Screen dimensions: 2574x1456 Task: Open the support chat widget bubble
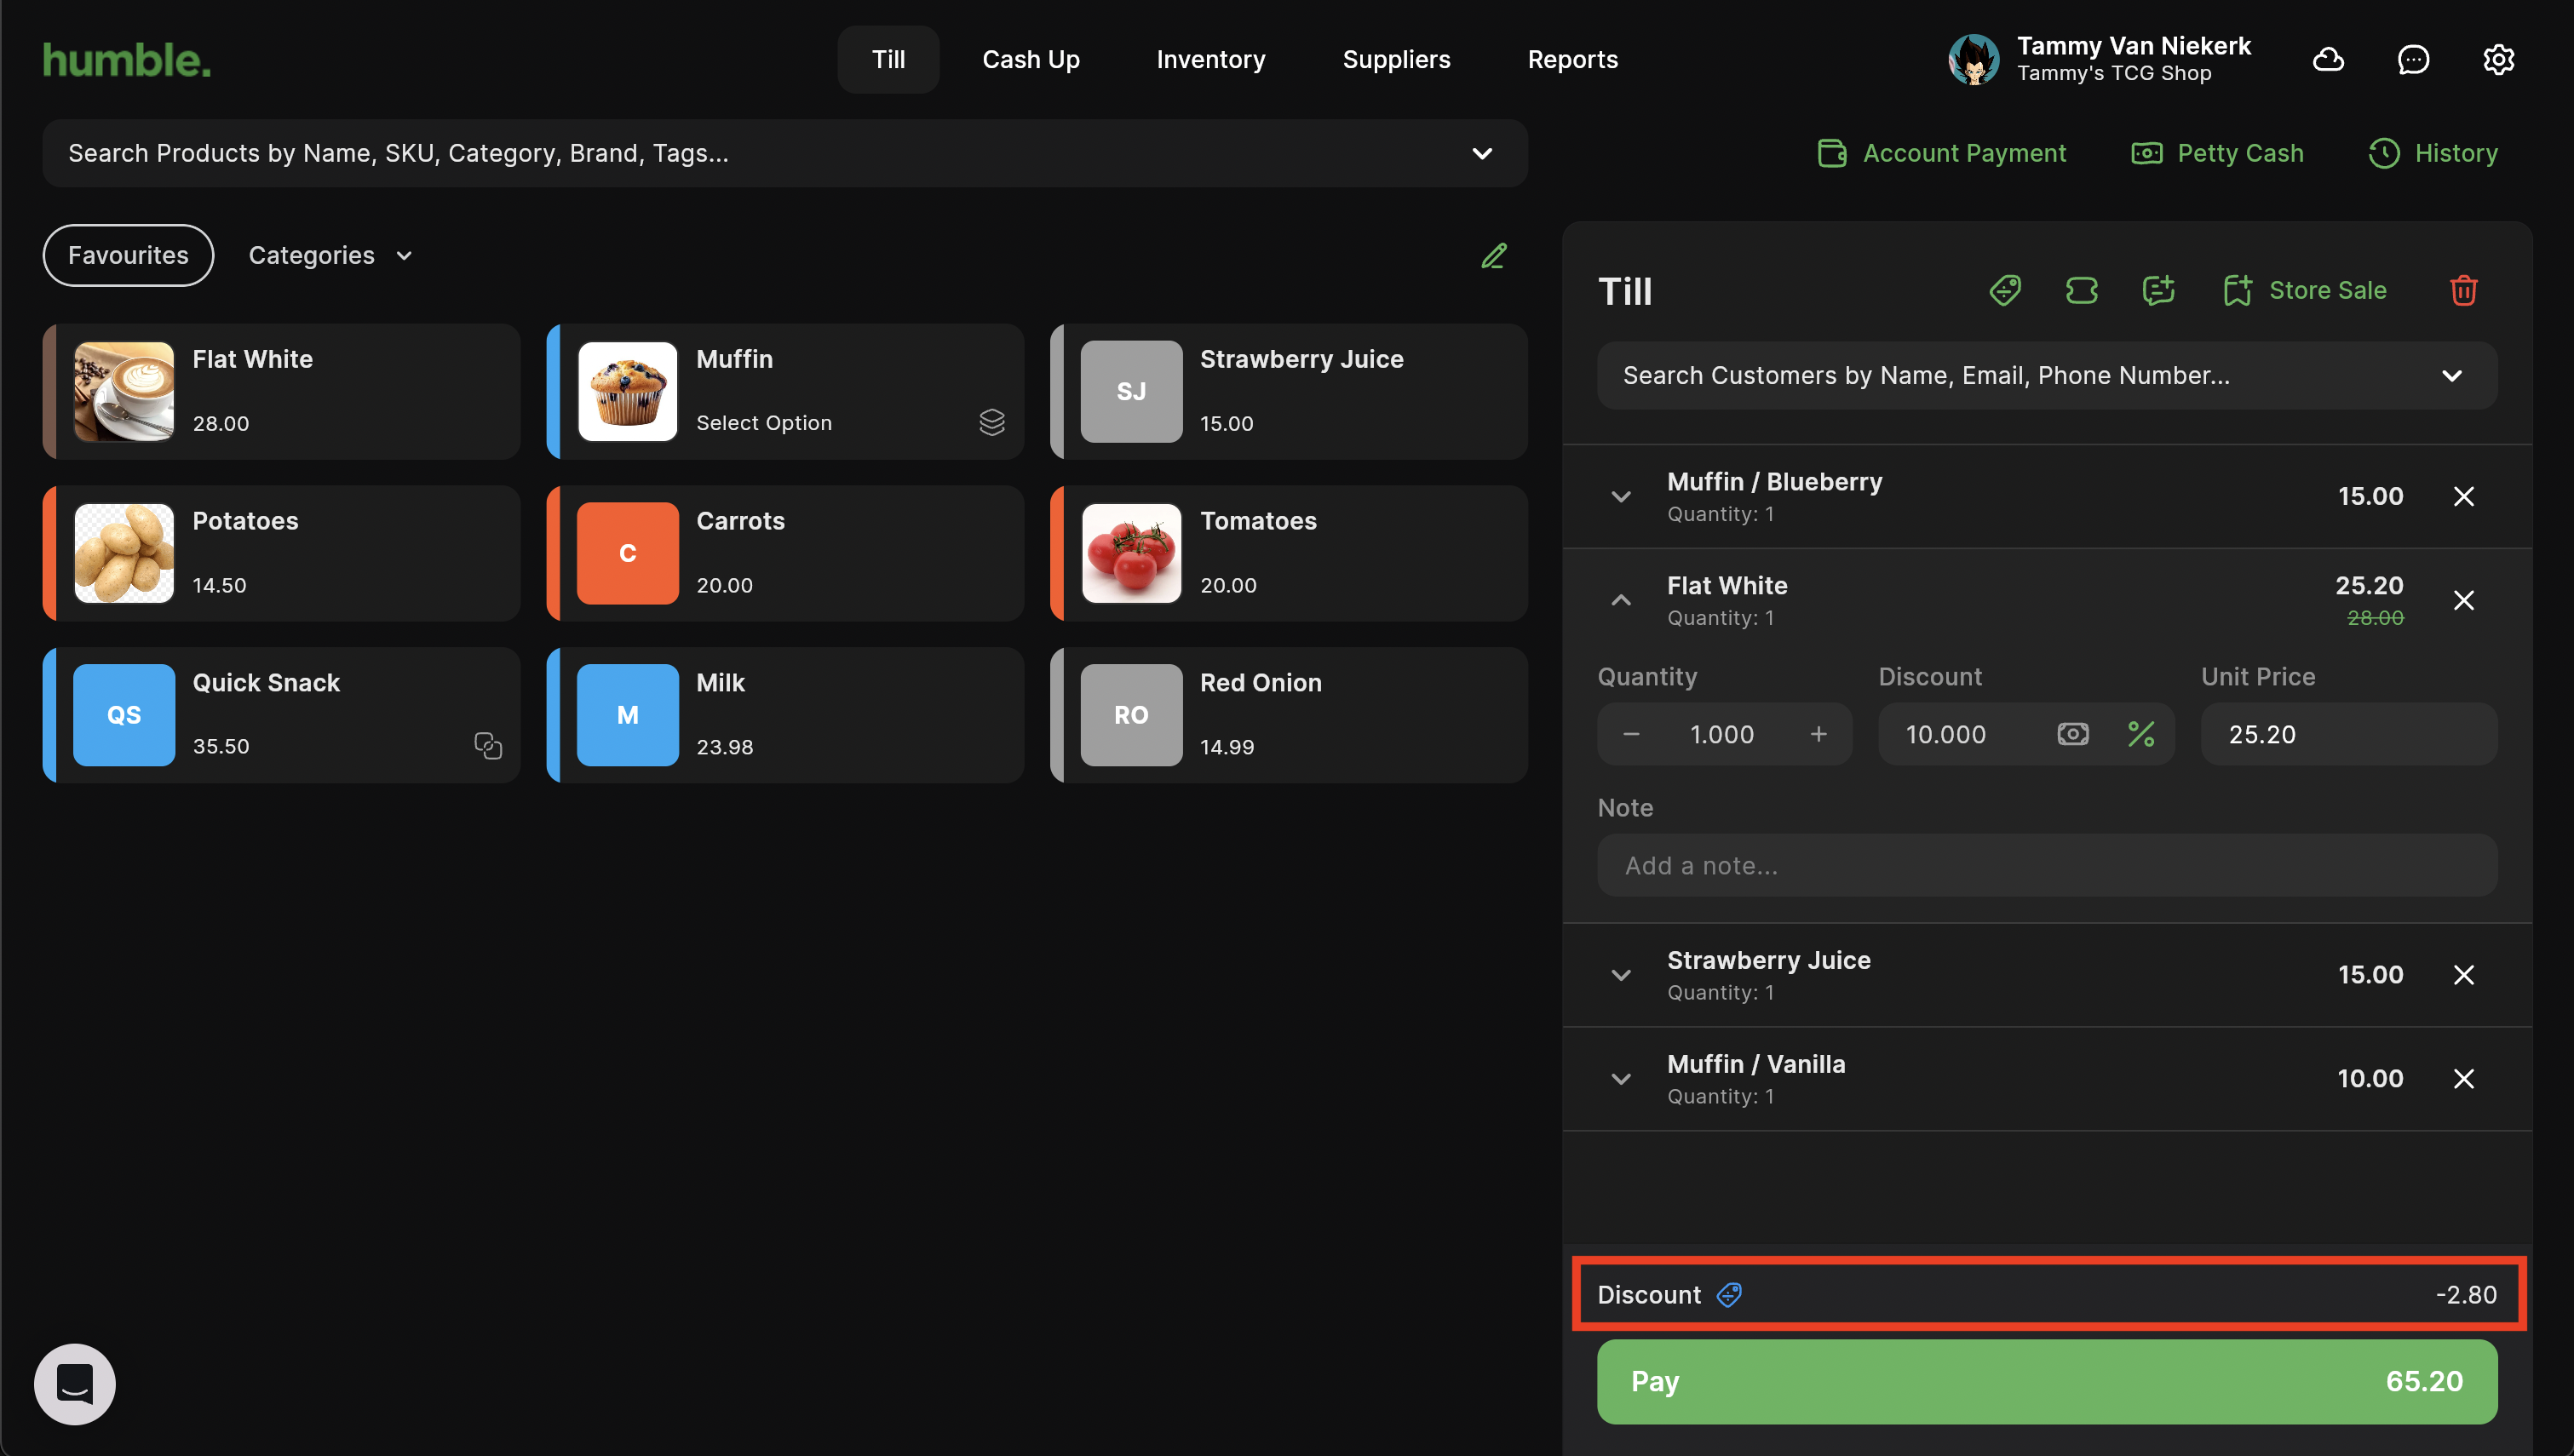pyautogui.click(x=75, y=1384)
